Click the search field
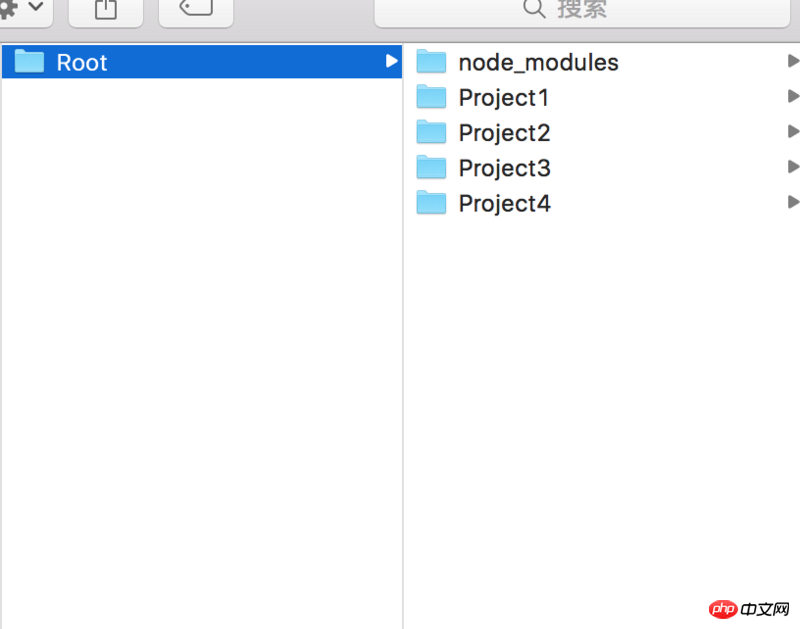This screenshot has width=800, height=629. (x=586, y=10)
